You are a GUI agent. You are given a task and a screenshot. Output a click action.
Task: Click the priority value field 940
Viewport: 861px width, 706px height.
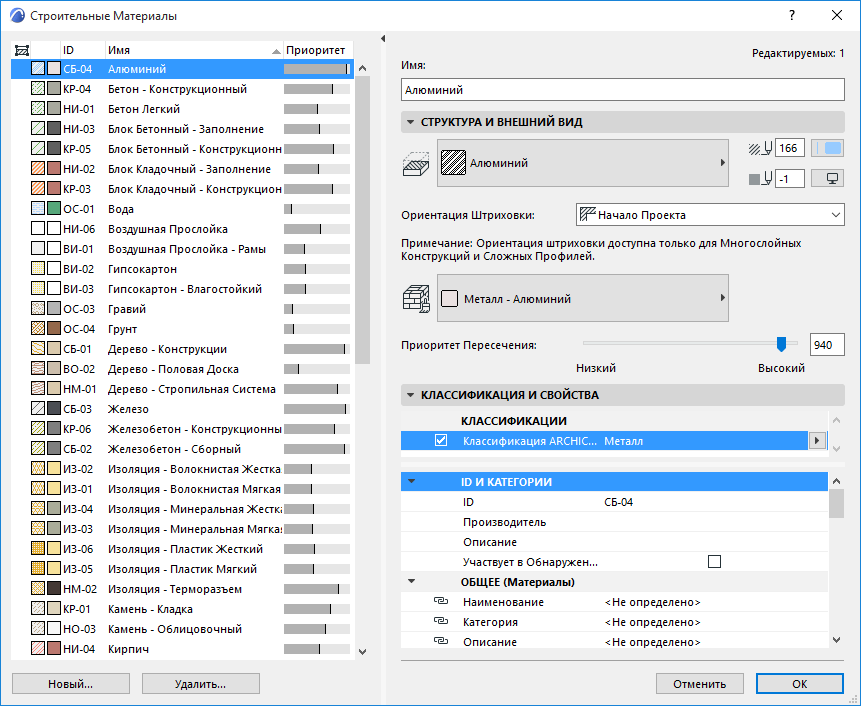827,345
